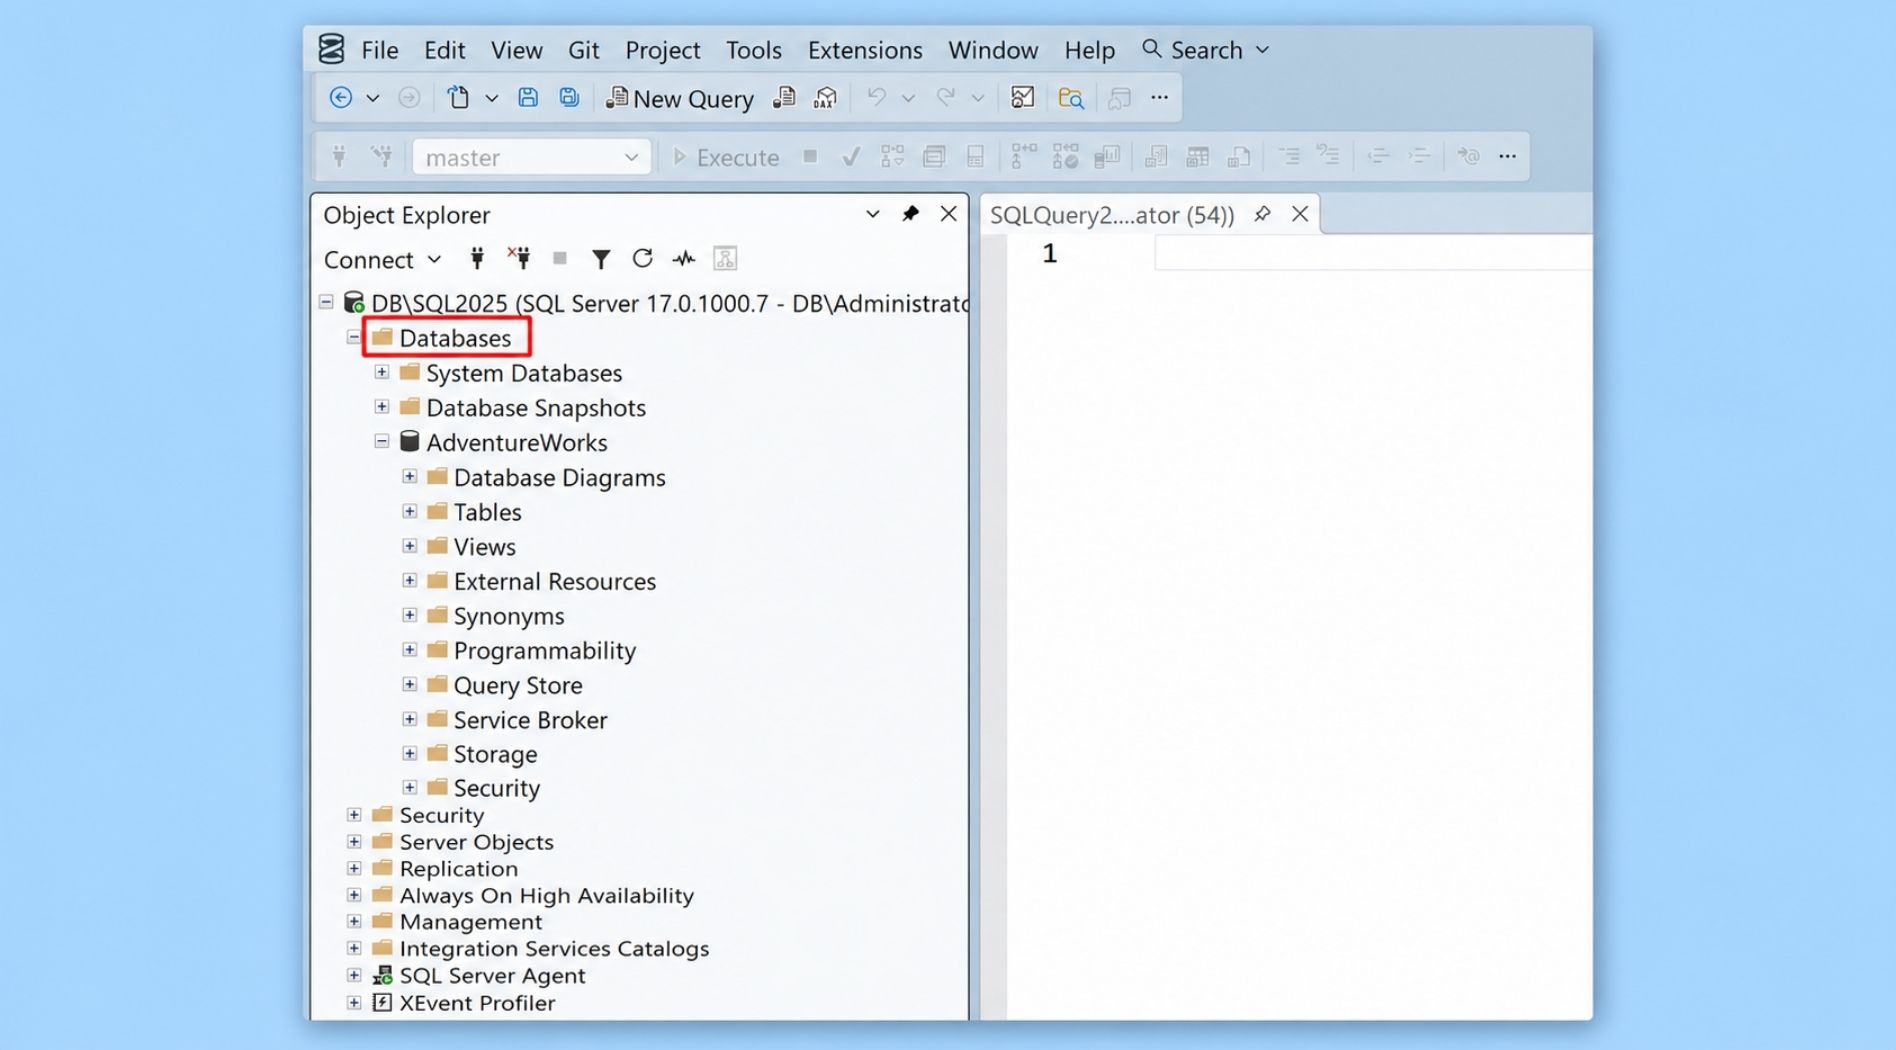
Task: Close the SQLQuery2 tab
Action: [1300, 214]
